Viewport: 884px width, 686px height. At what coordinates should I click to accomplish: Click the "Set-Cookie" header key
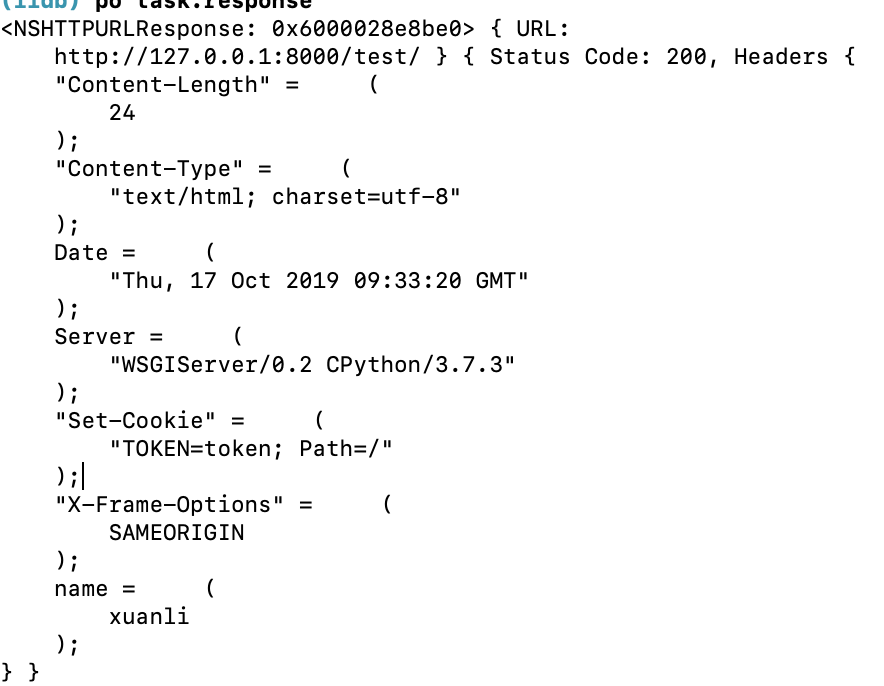click(135, 421)
